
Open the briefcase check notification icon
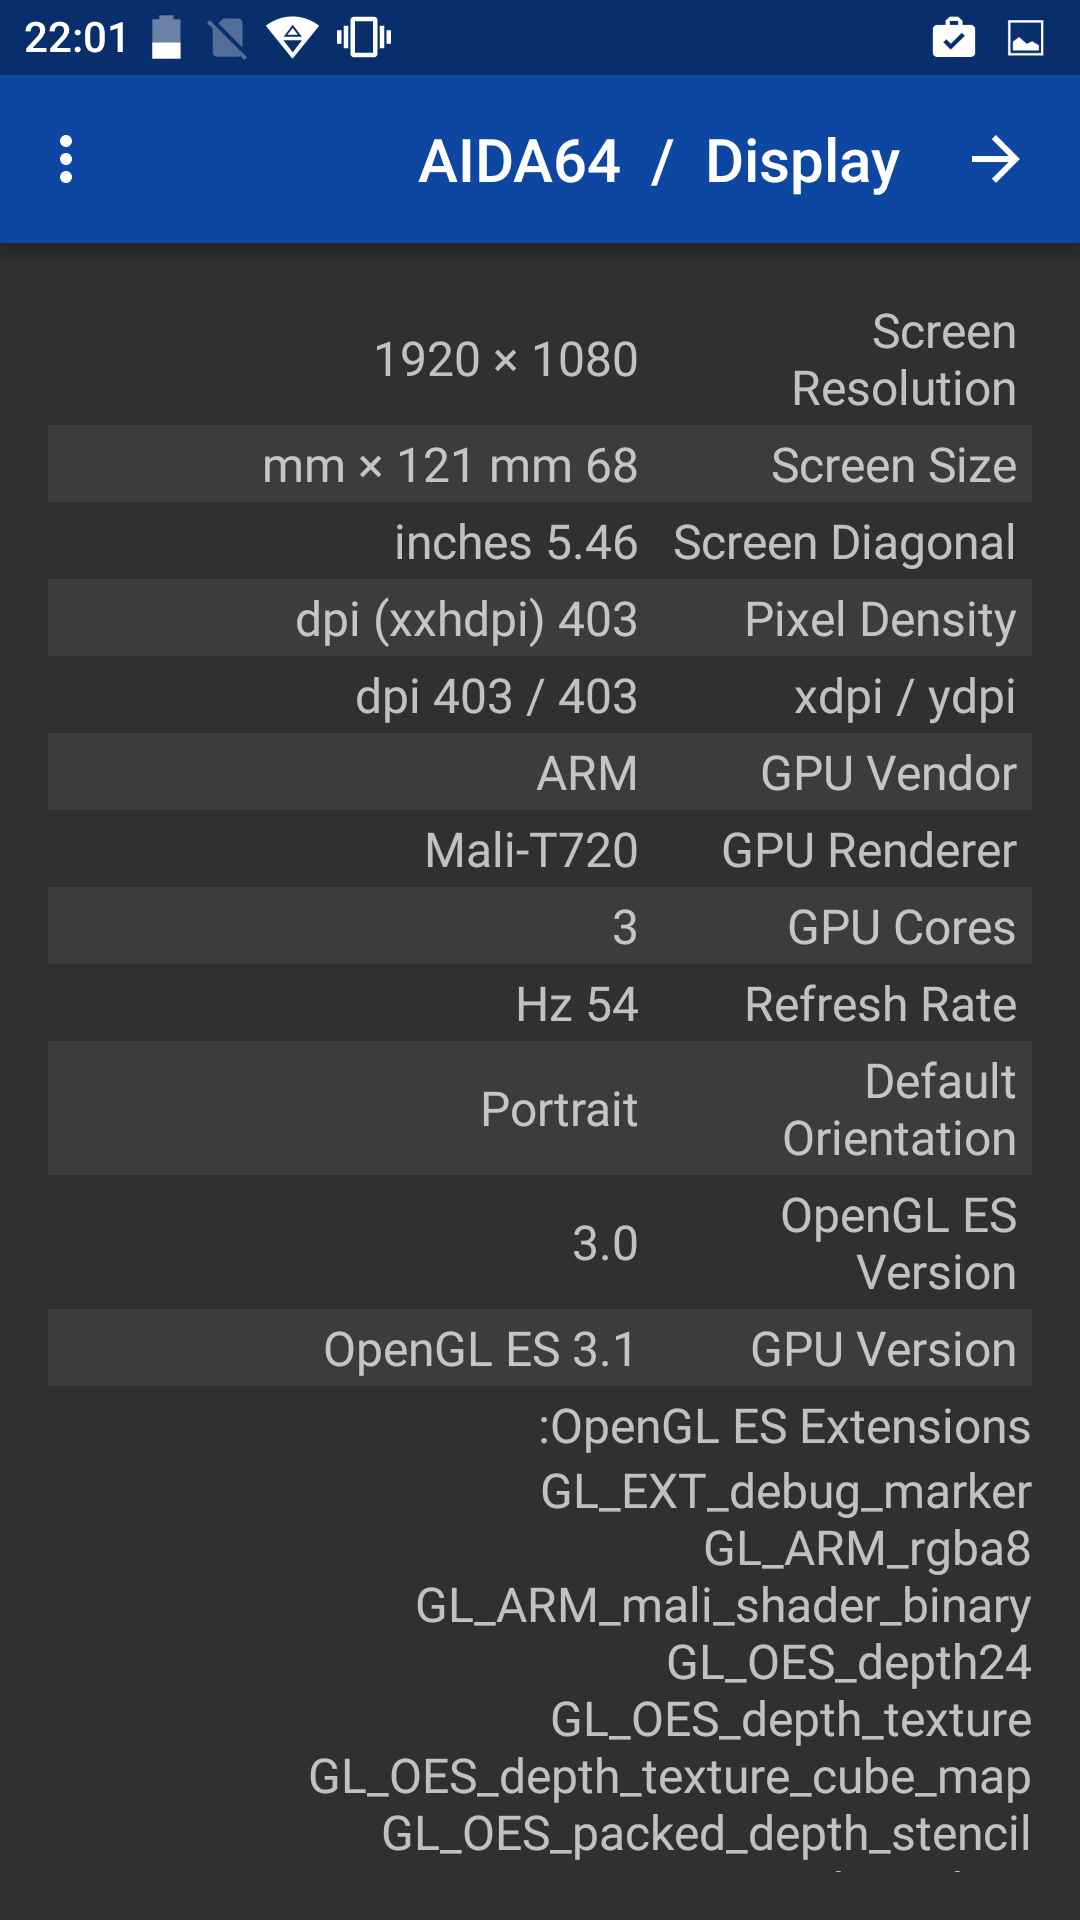(x=953, y=38)
